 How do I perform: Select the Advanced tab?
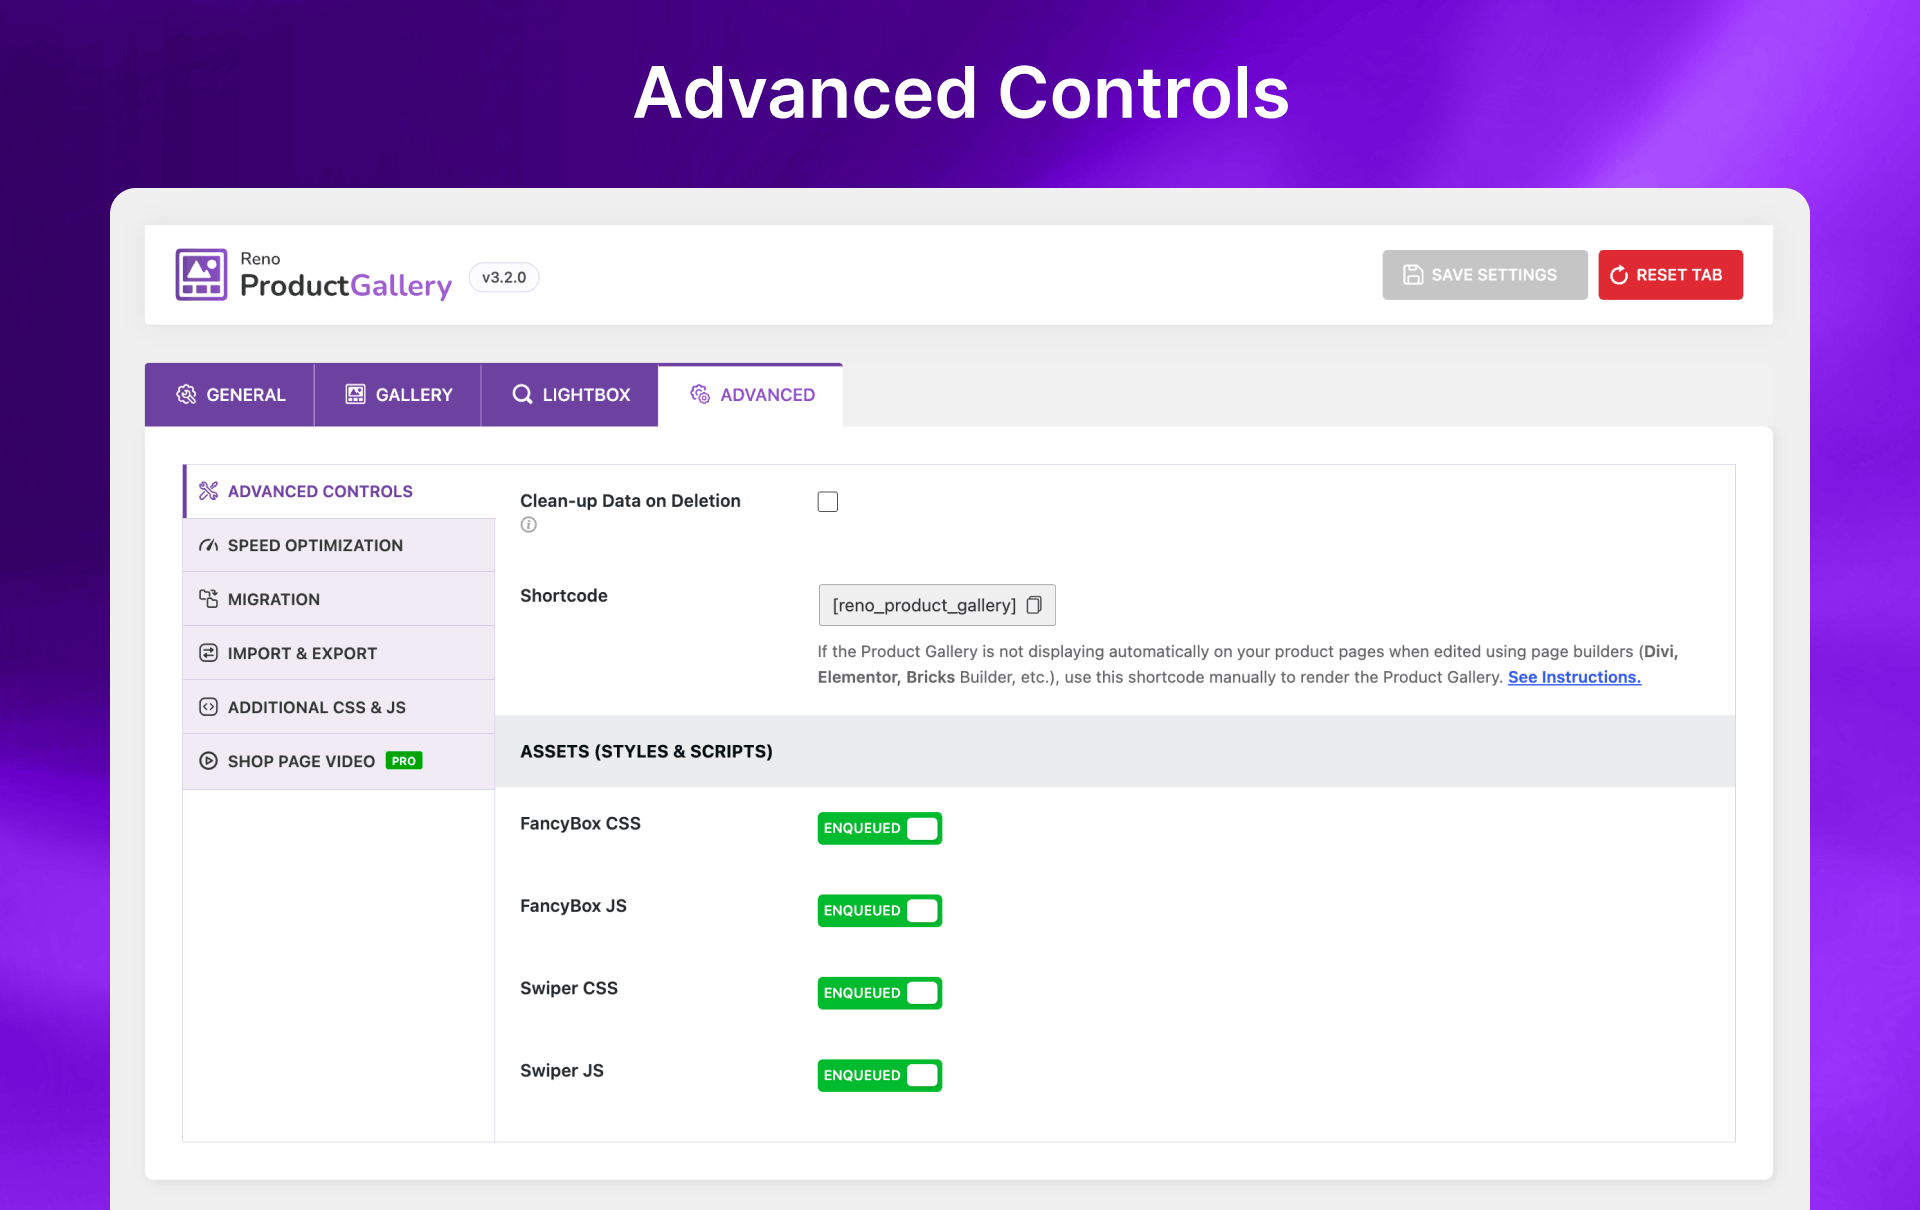(x=751, y=395)
